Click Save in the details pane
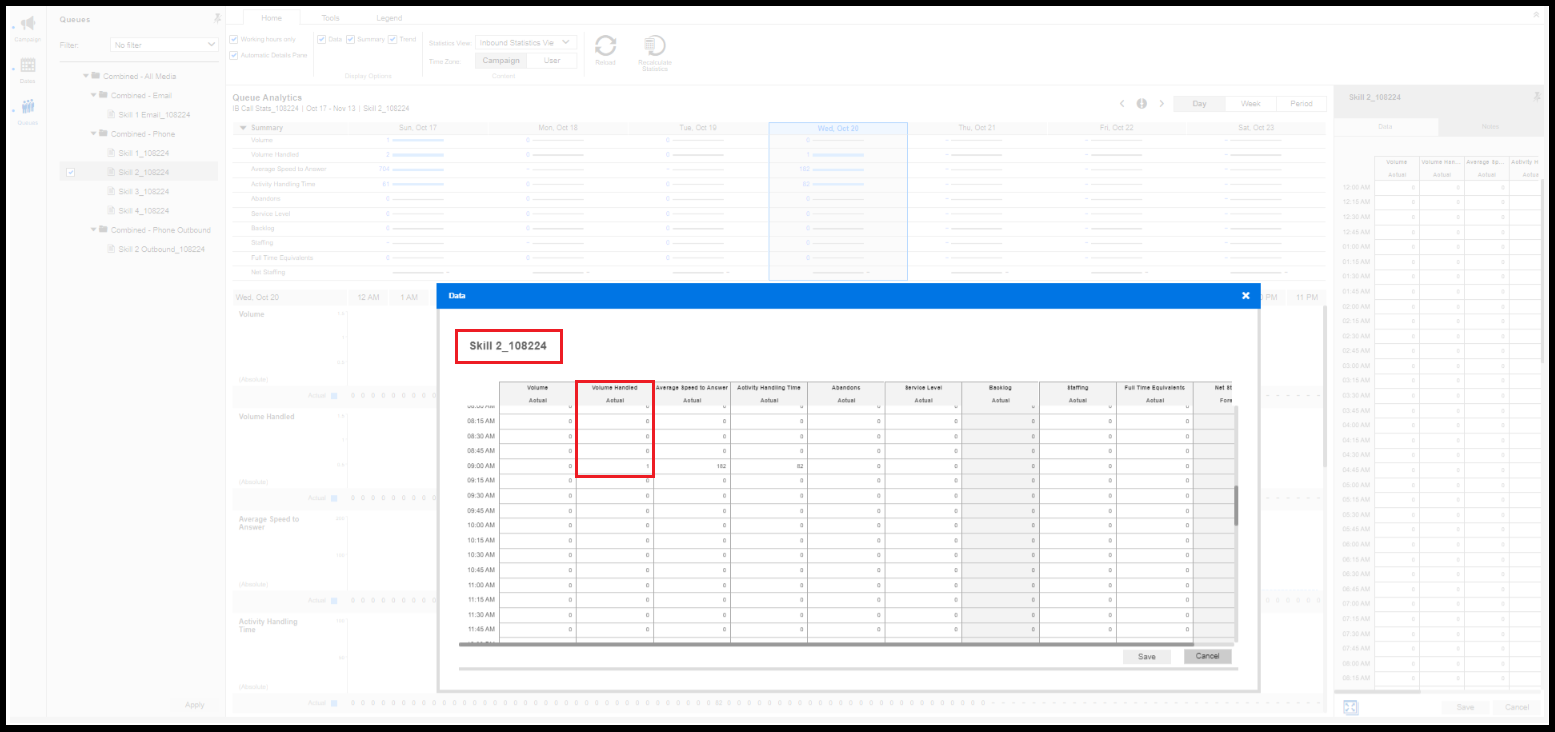 [x=1465, y=707]
